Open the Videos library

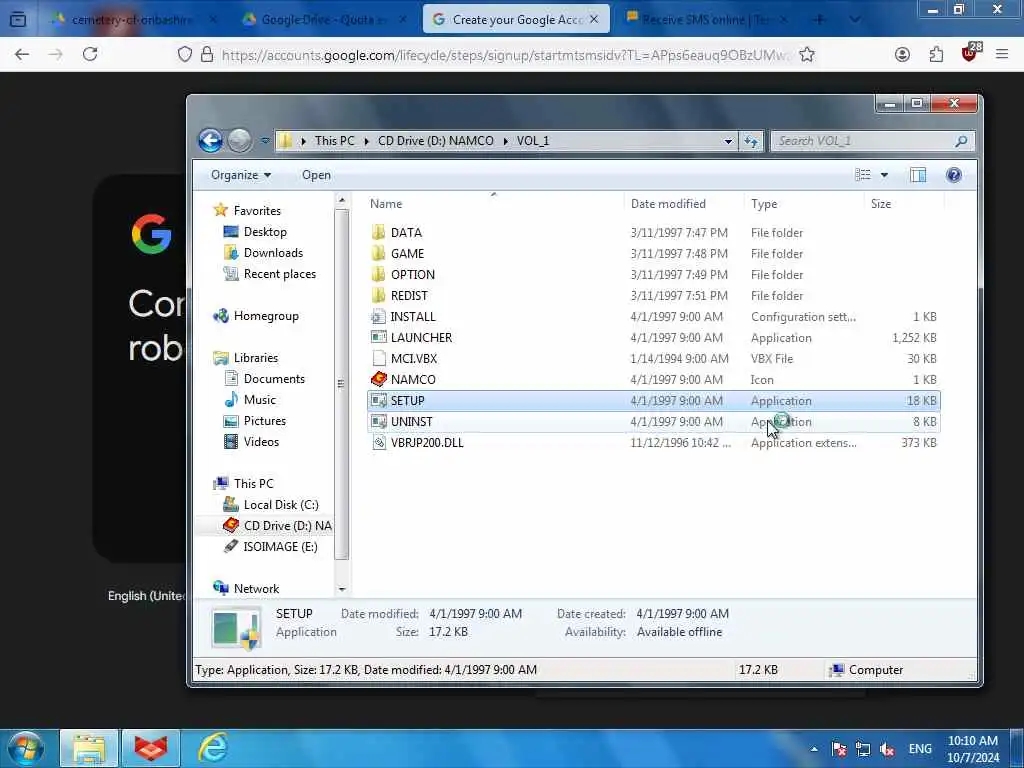[261, 441]
